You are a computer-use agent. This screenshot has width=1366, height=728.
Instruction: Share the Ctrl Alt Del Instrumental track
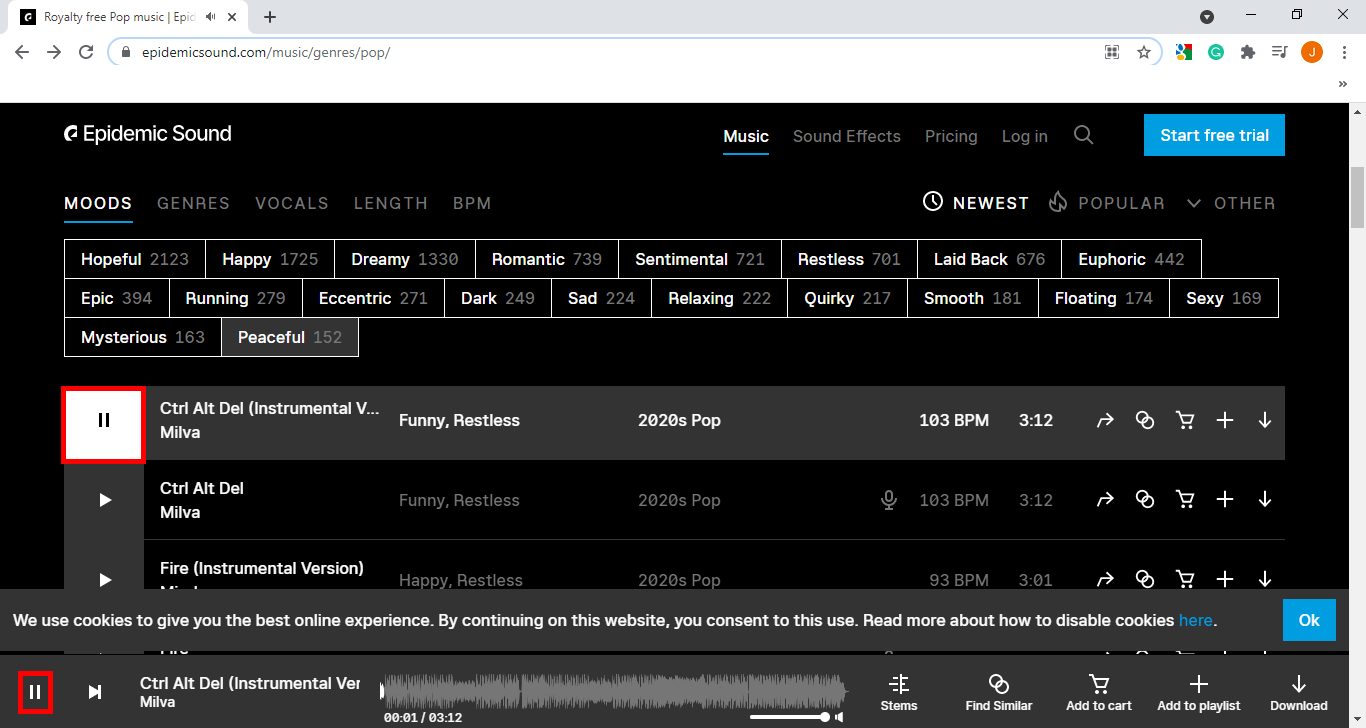(x=1104, y=421)
